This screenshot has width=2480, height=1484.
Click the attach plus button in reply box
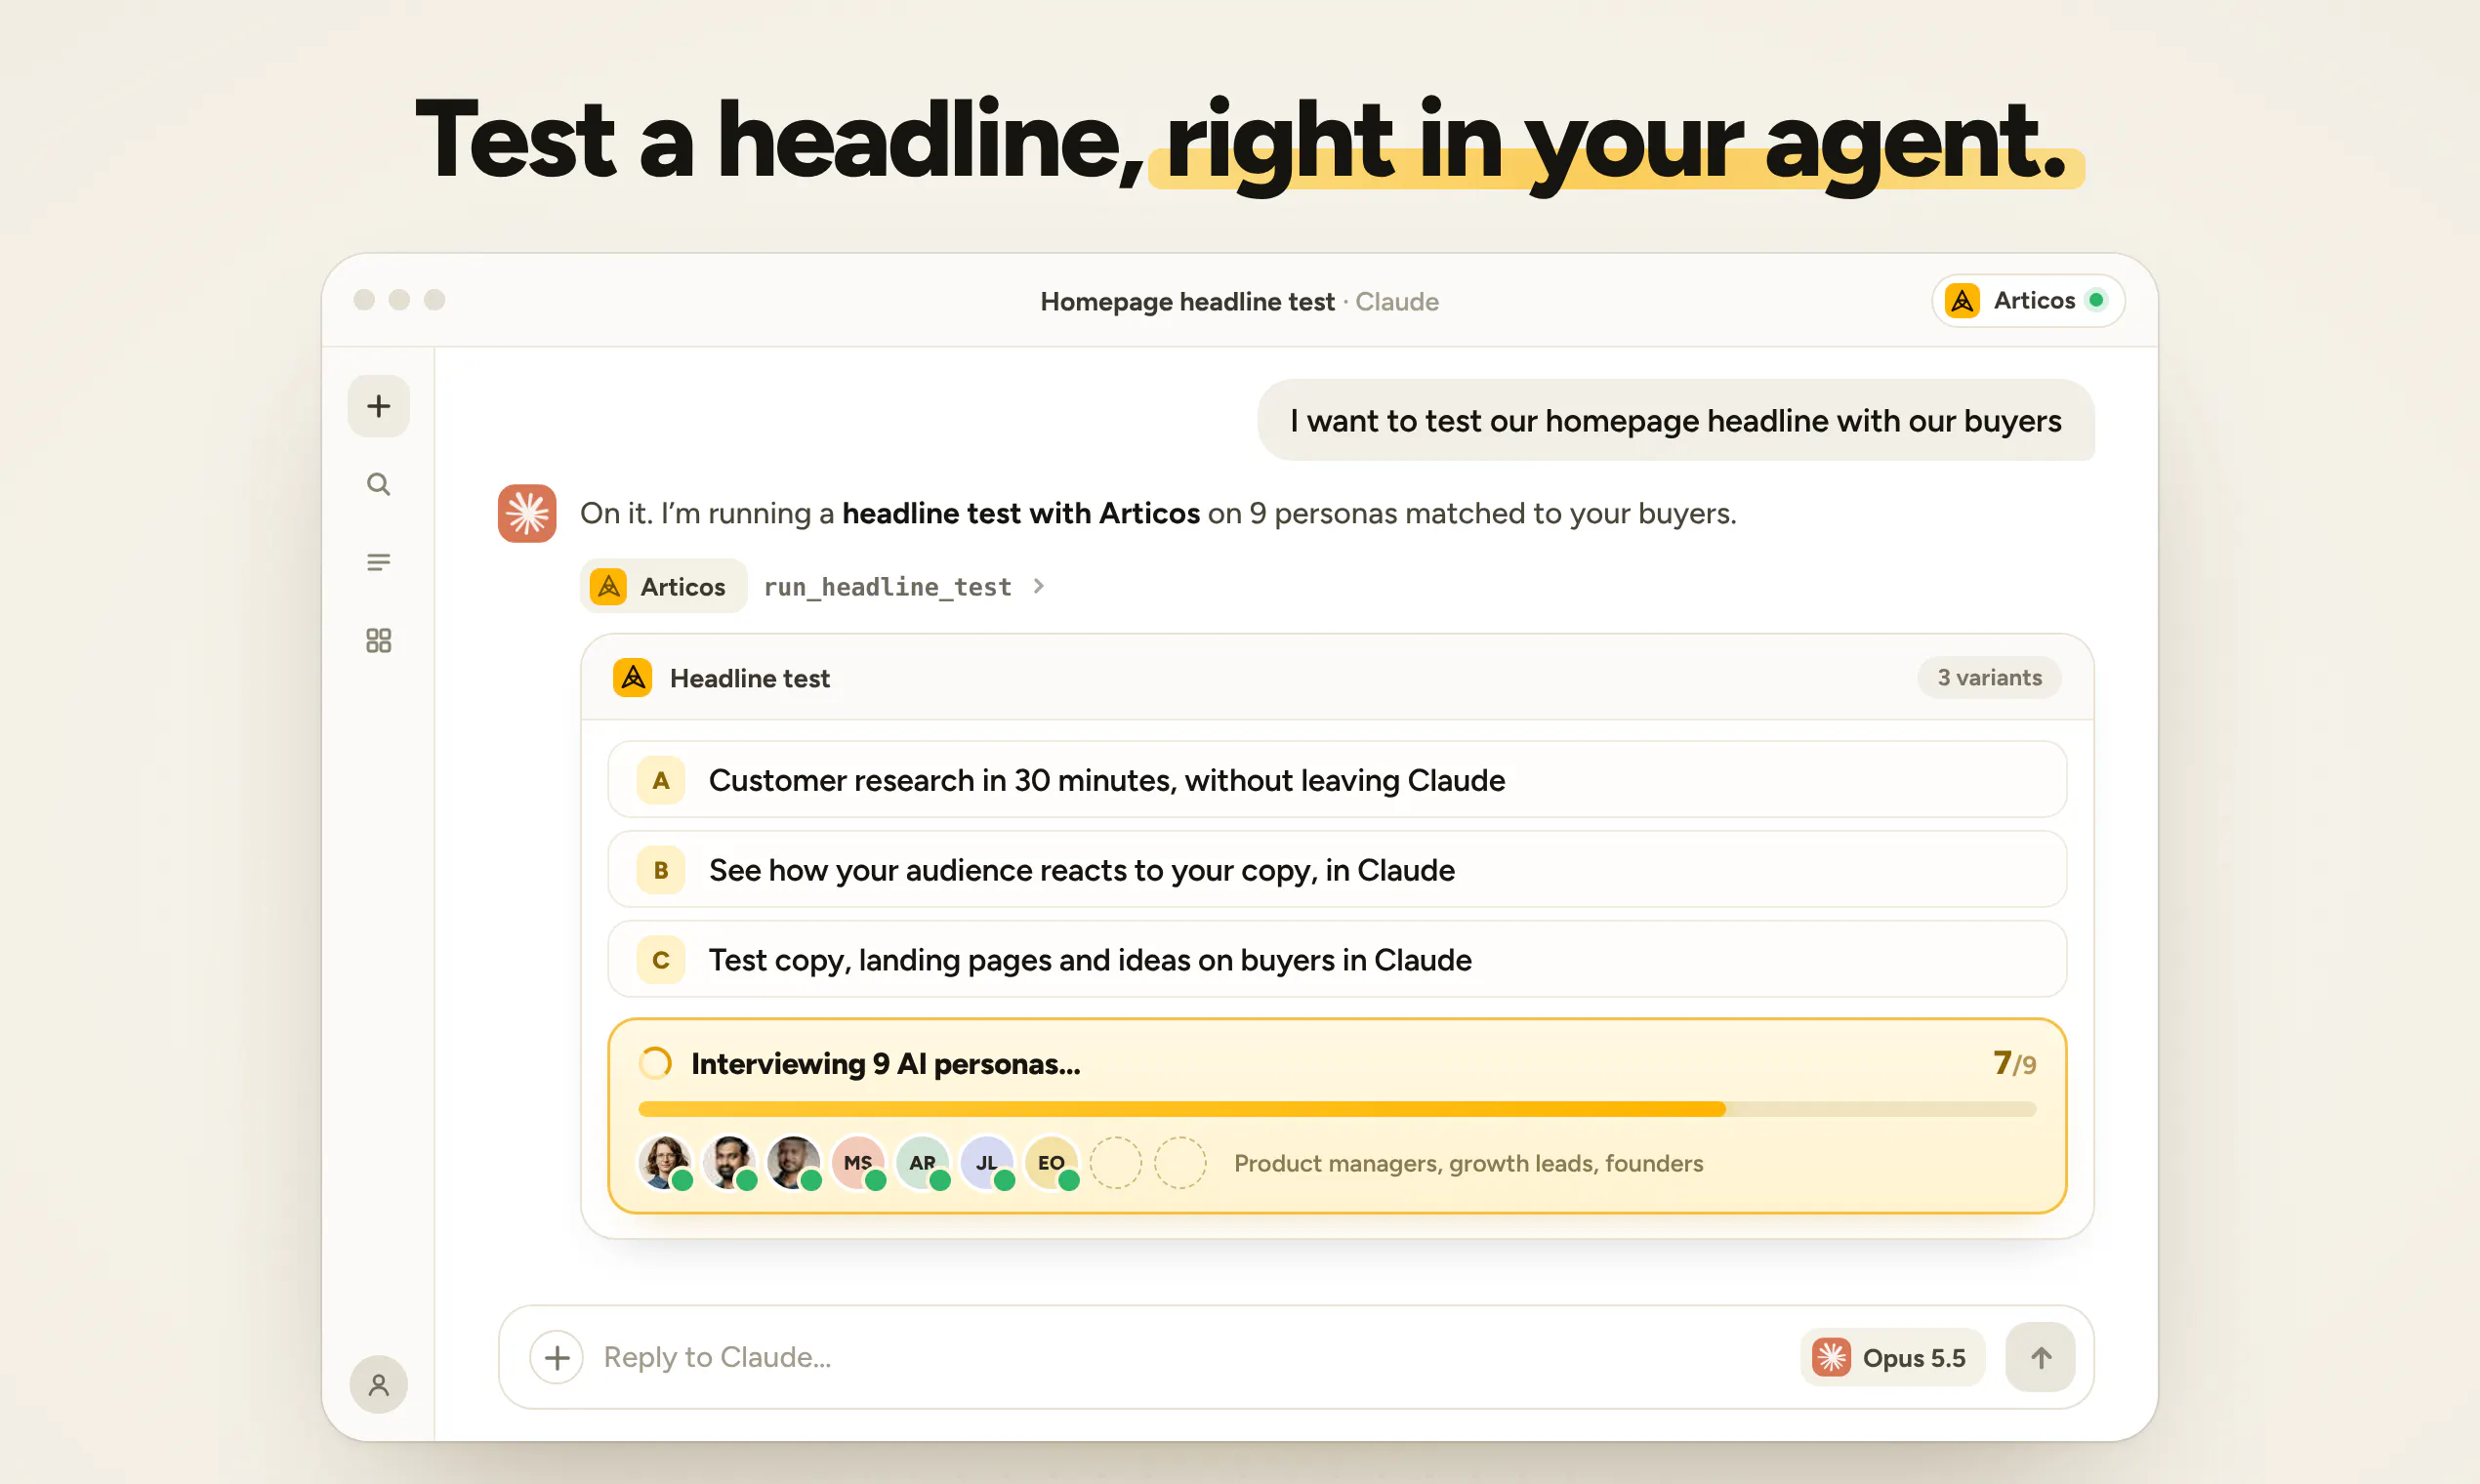[557, 1357]
